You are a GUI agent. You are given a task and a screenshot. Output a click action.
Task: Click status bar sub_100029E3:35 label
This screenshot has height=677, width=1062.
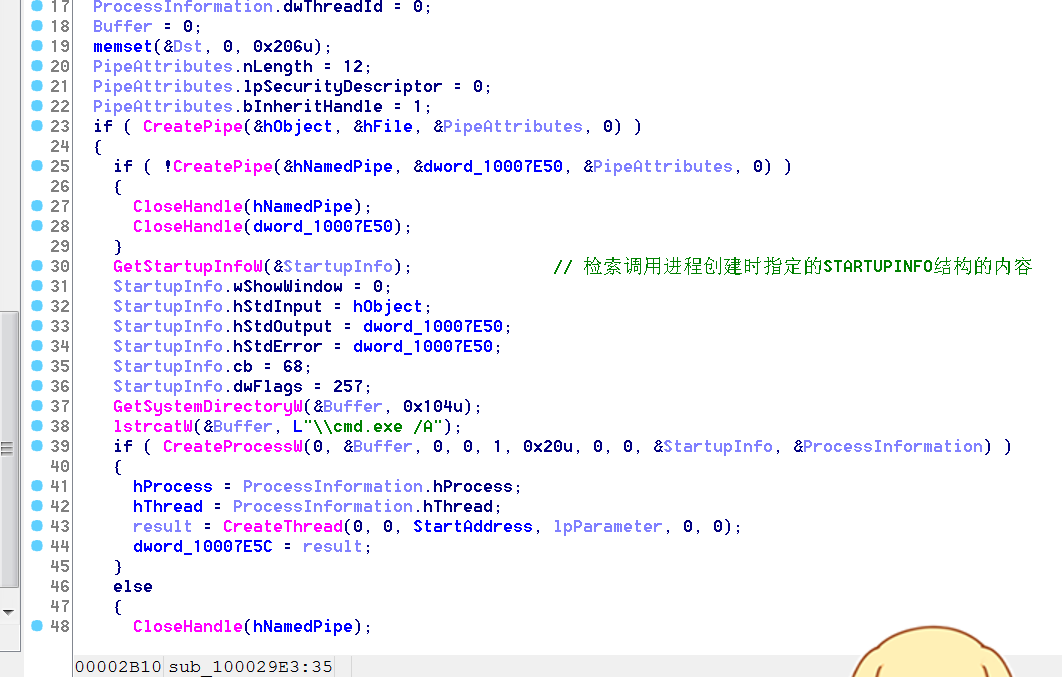(251, 667)
